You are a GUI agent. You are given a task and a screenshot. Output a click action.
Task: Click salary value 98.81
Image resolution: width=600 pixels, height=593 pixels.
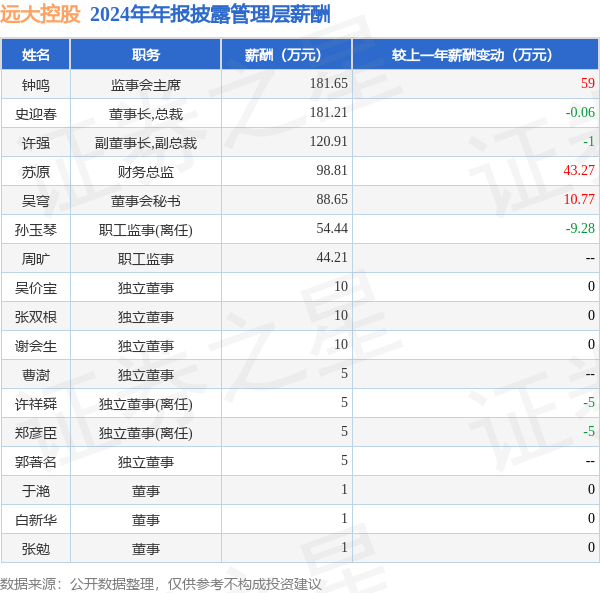tap(332, 171)
